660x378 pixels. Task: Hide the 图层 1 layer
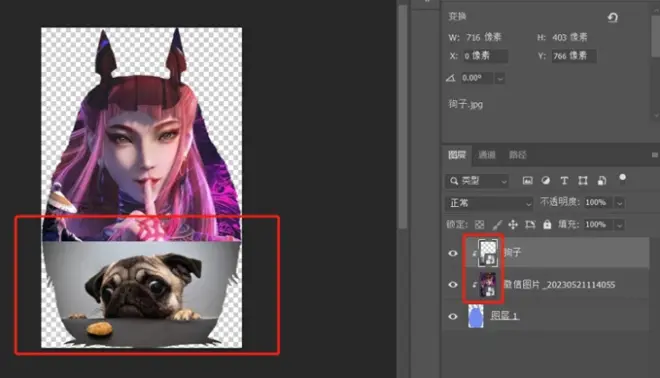tap(452, 316)
